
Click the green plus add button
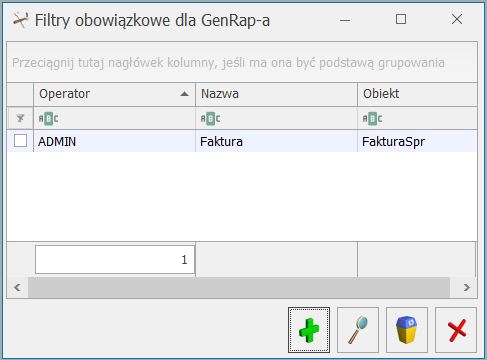click(x=309, y=330)
